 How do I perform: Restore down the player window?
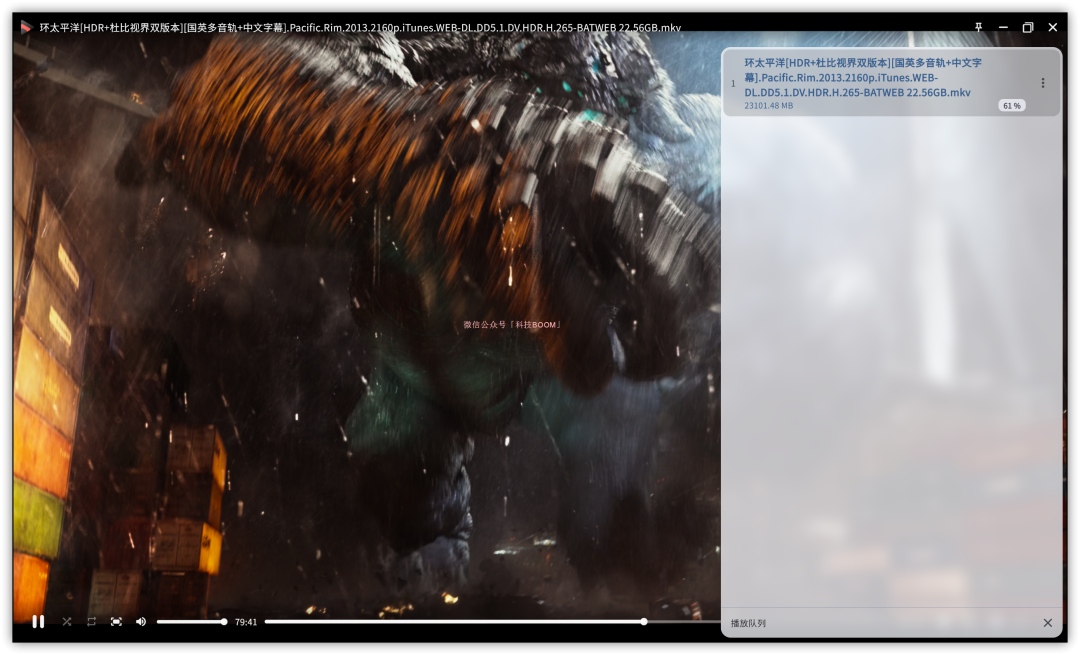[1028, 27]
